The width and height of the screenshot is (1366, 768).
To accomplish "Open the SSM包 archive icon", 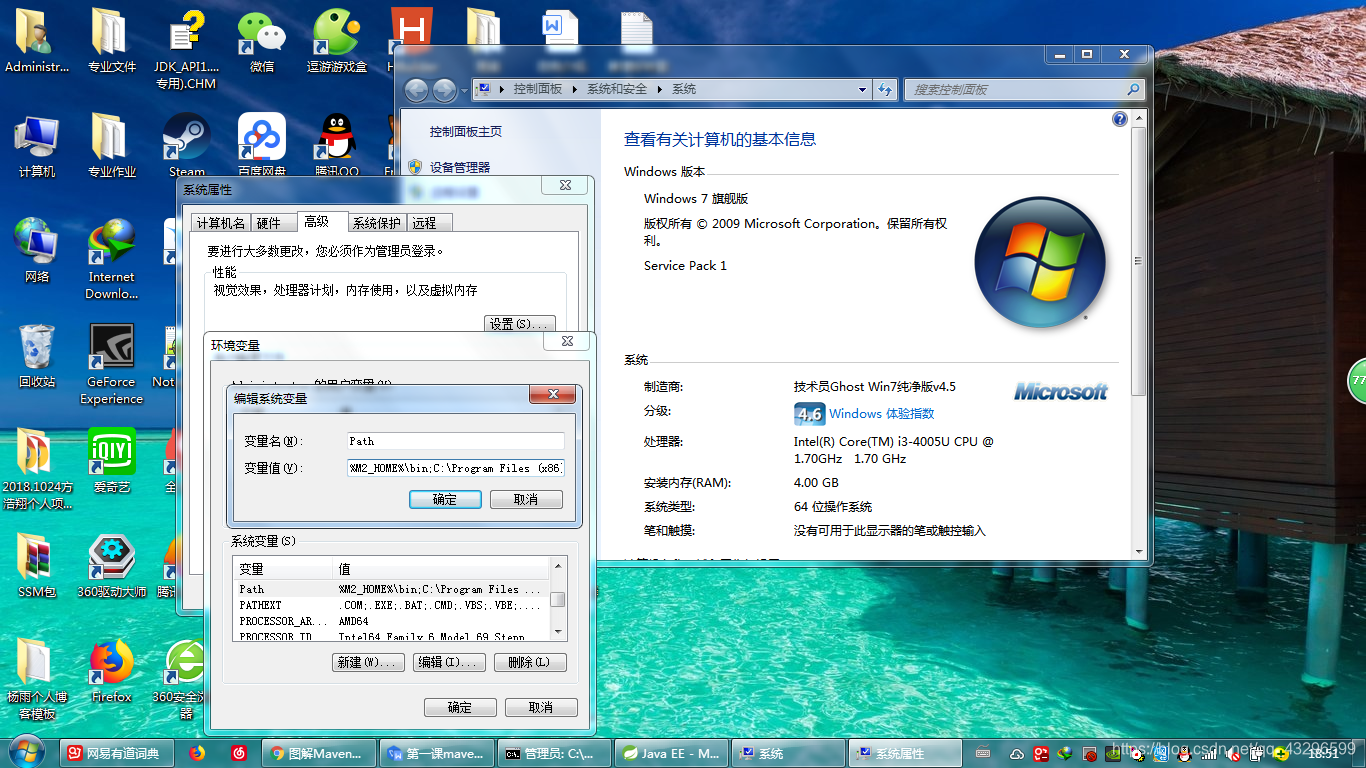I will coord(37,566).
